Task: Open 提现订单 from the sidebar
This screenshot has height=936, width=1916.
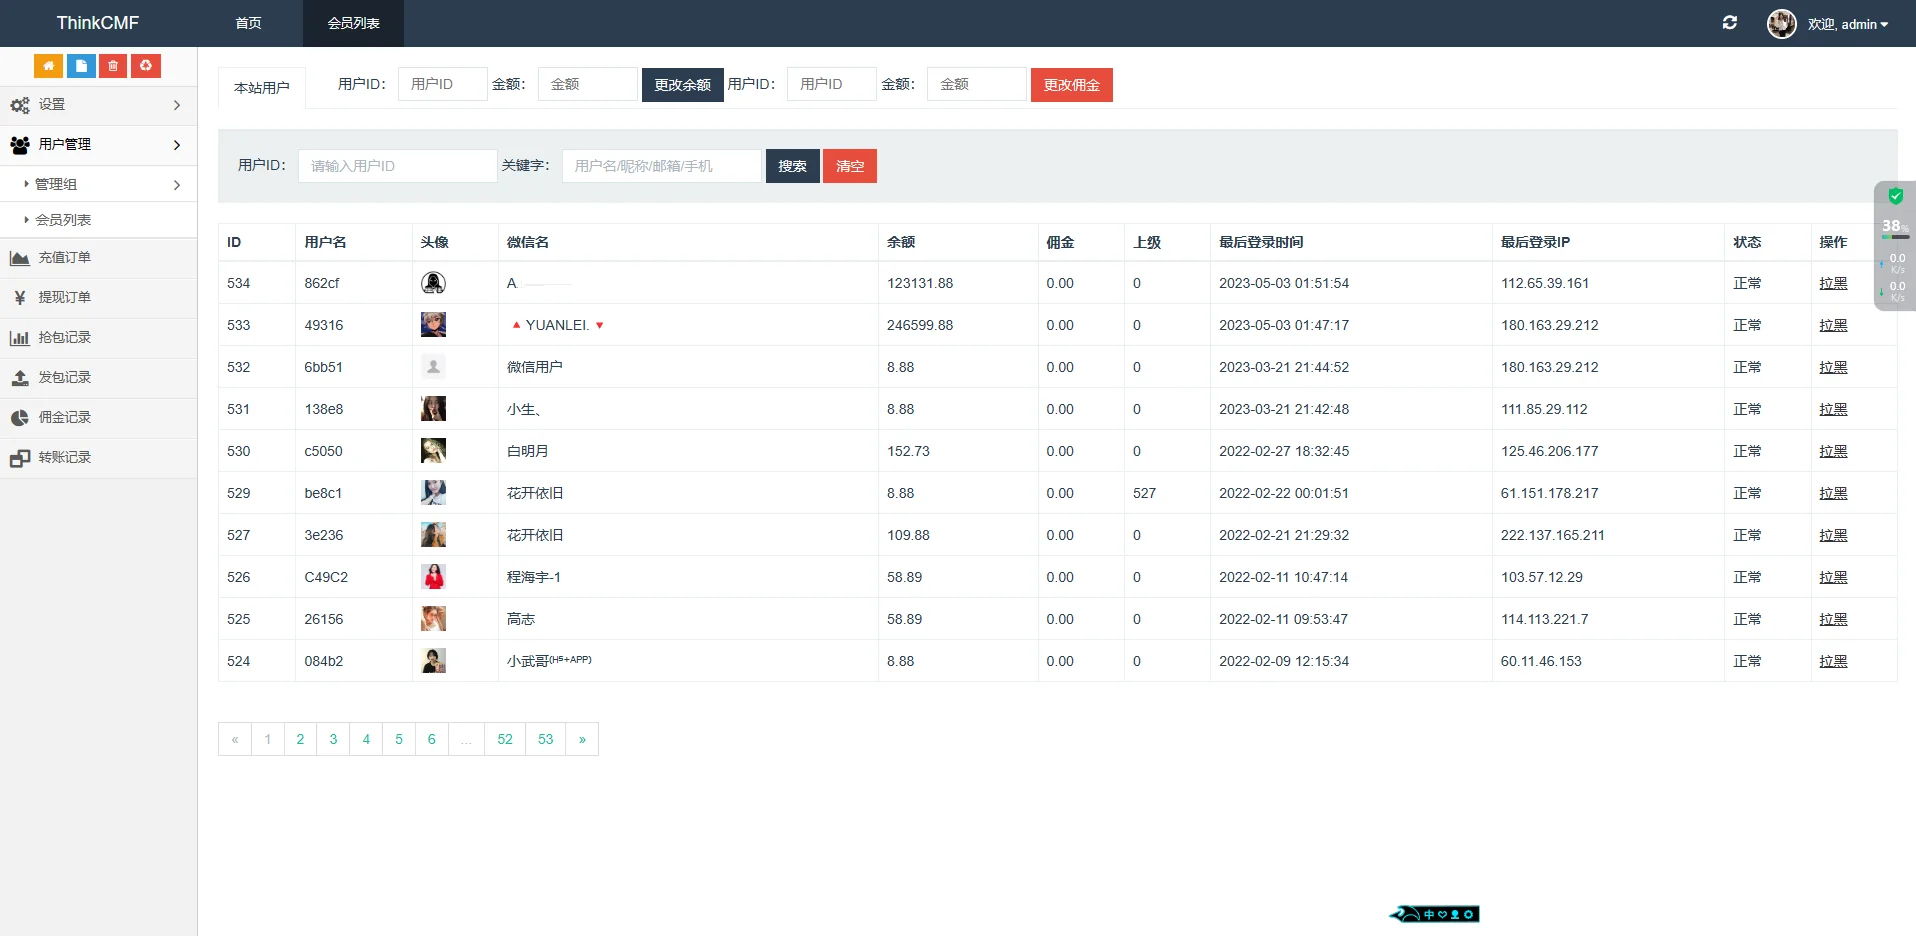Action: pyautogui.click(x=65, y=298)
